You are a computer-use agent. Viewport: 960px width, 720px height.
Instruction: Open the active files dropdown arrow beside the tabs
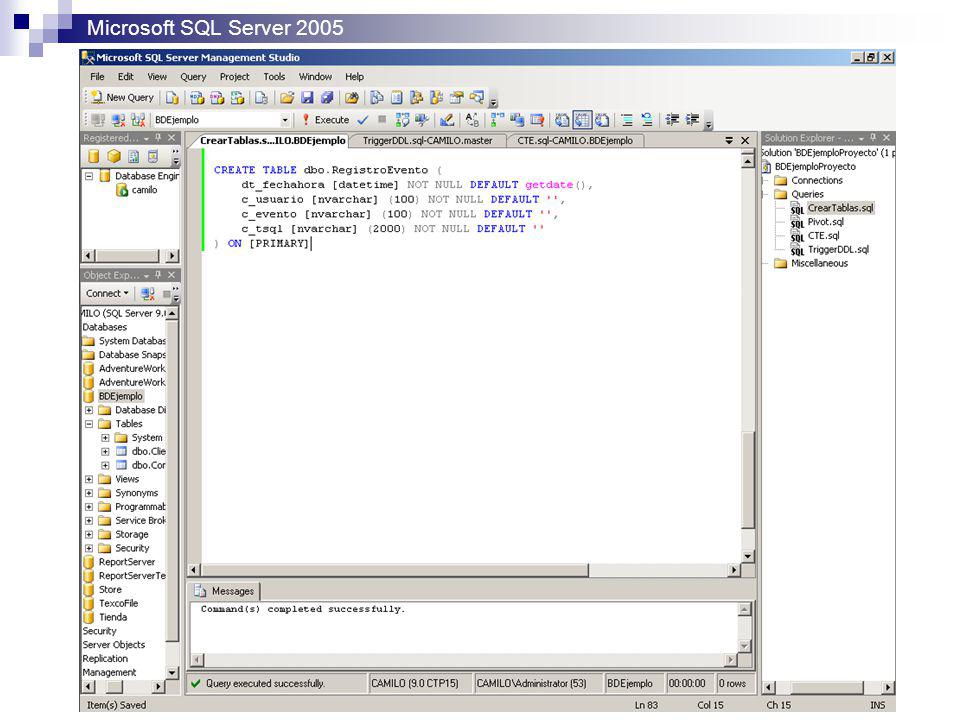tap(729, 140)
